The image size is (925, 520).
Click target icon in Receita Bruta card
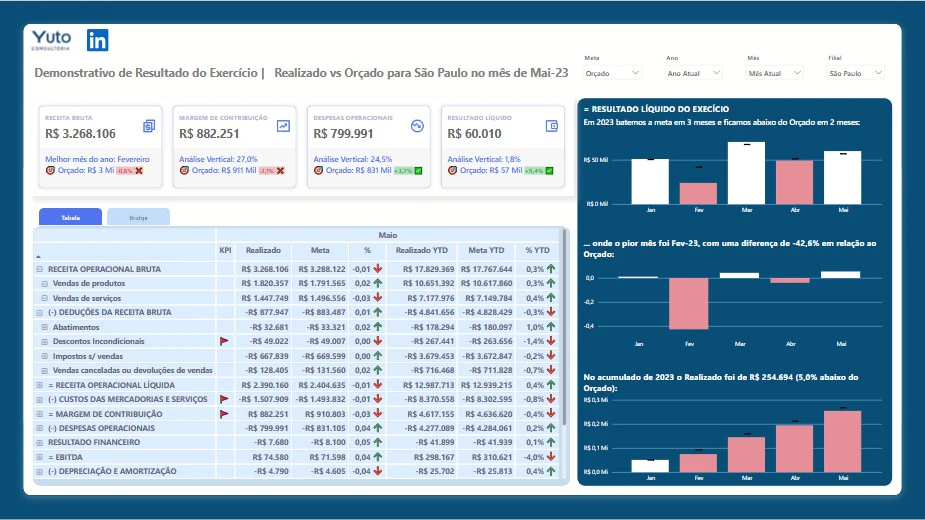(50, 171)
